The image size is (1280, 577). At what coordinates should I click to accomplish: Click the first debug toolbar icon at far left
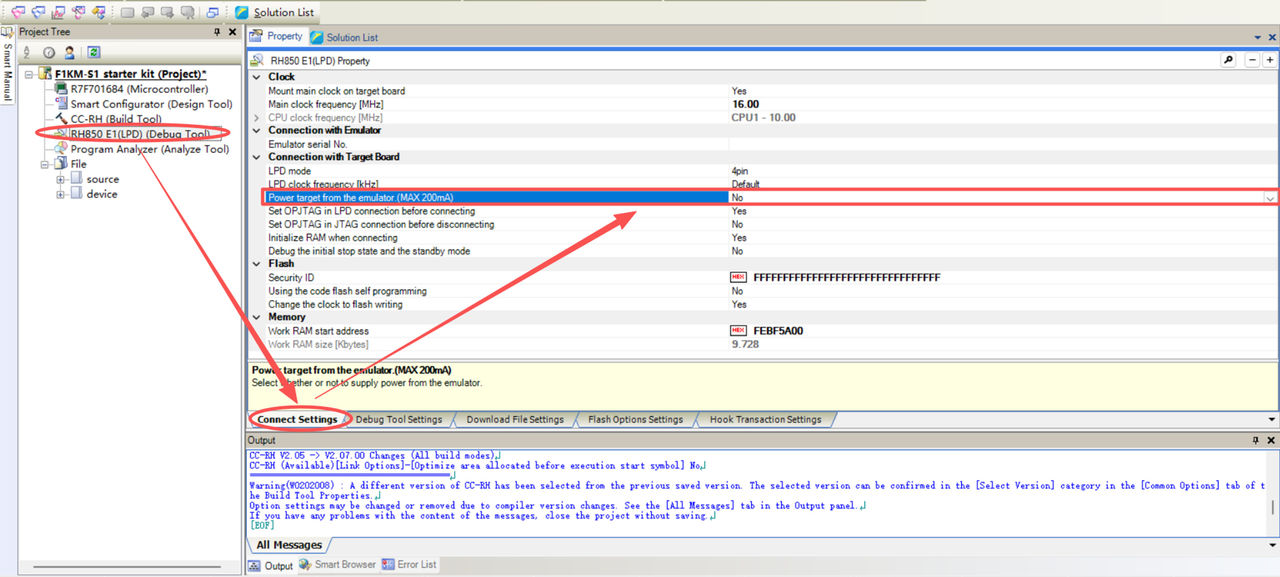17,12
